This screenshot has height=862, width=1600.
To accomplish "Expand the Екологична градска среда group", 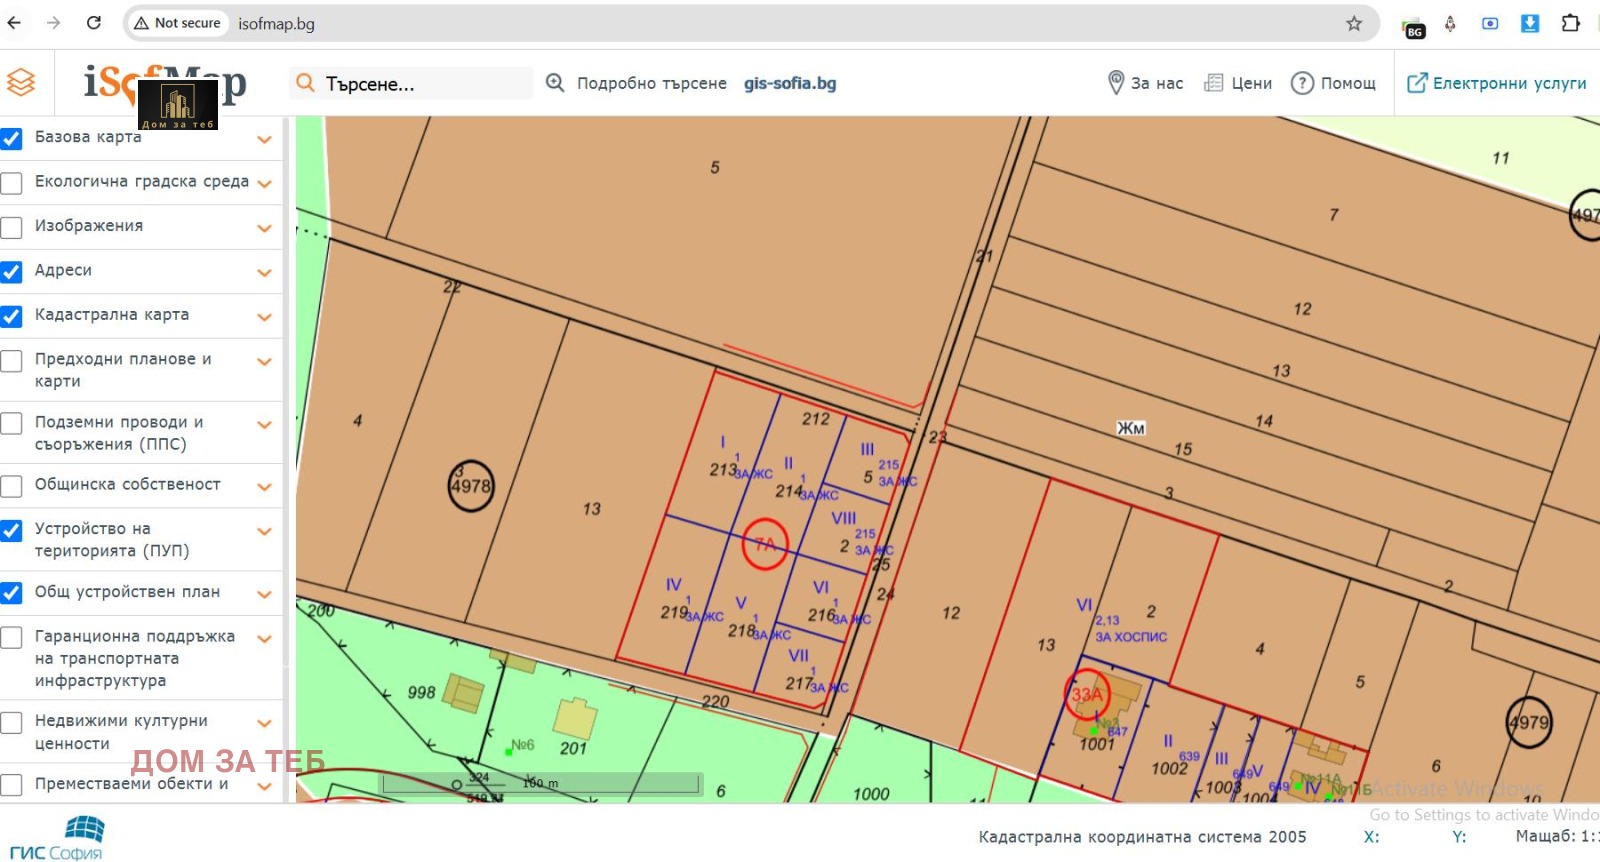I will [264, 184].
